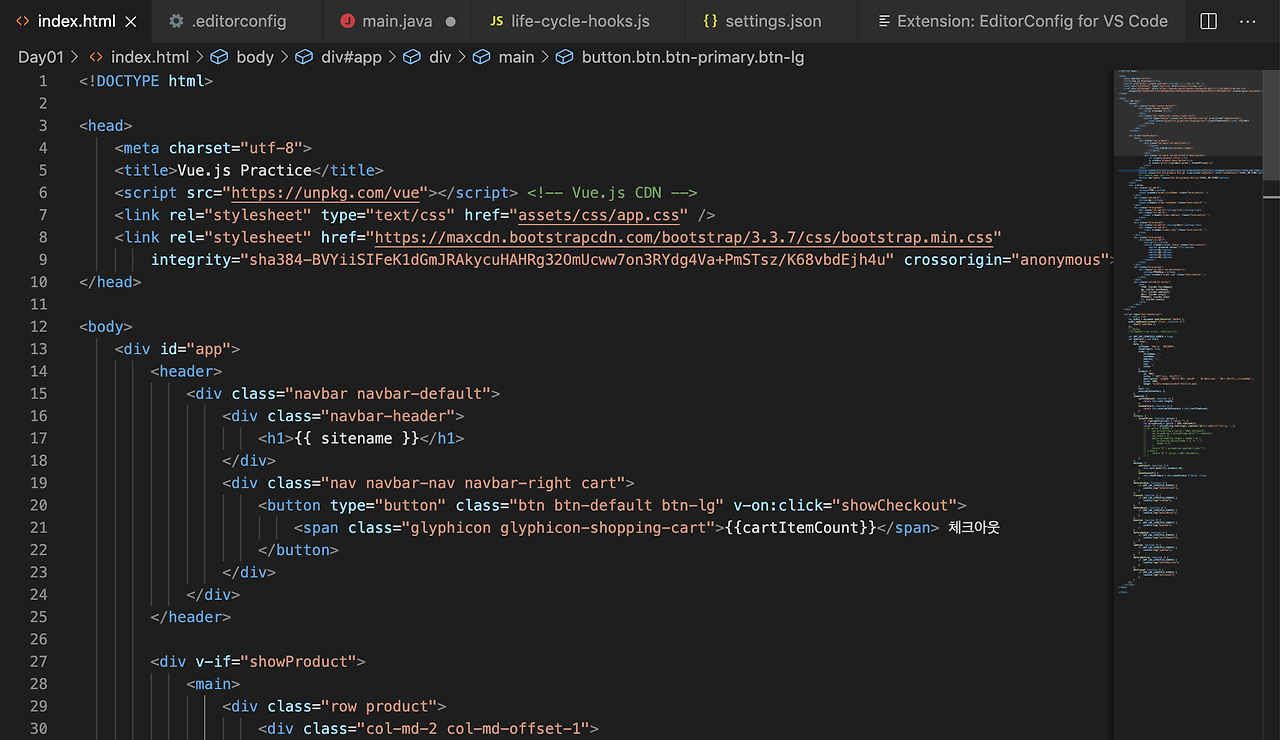
Task: Select Day01 in the breadcrumb
Action: (x=41, y=57)
